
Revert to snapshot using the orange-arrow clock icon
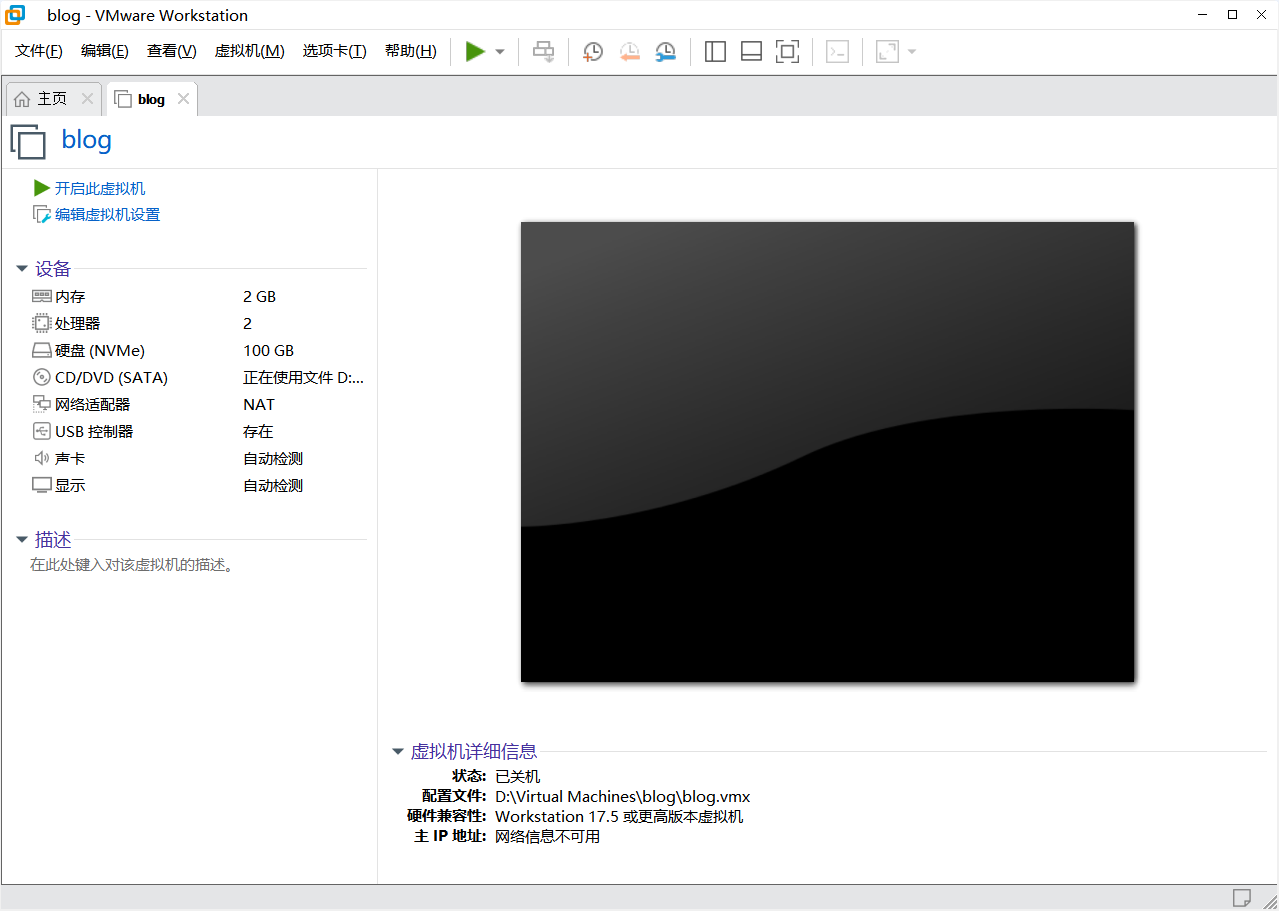coord(629,52)
